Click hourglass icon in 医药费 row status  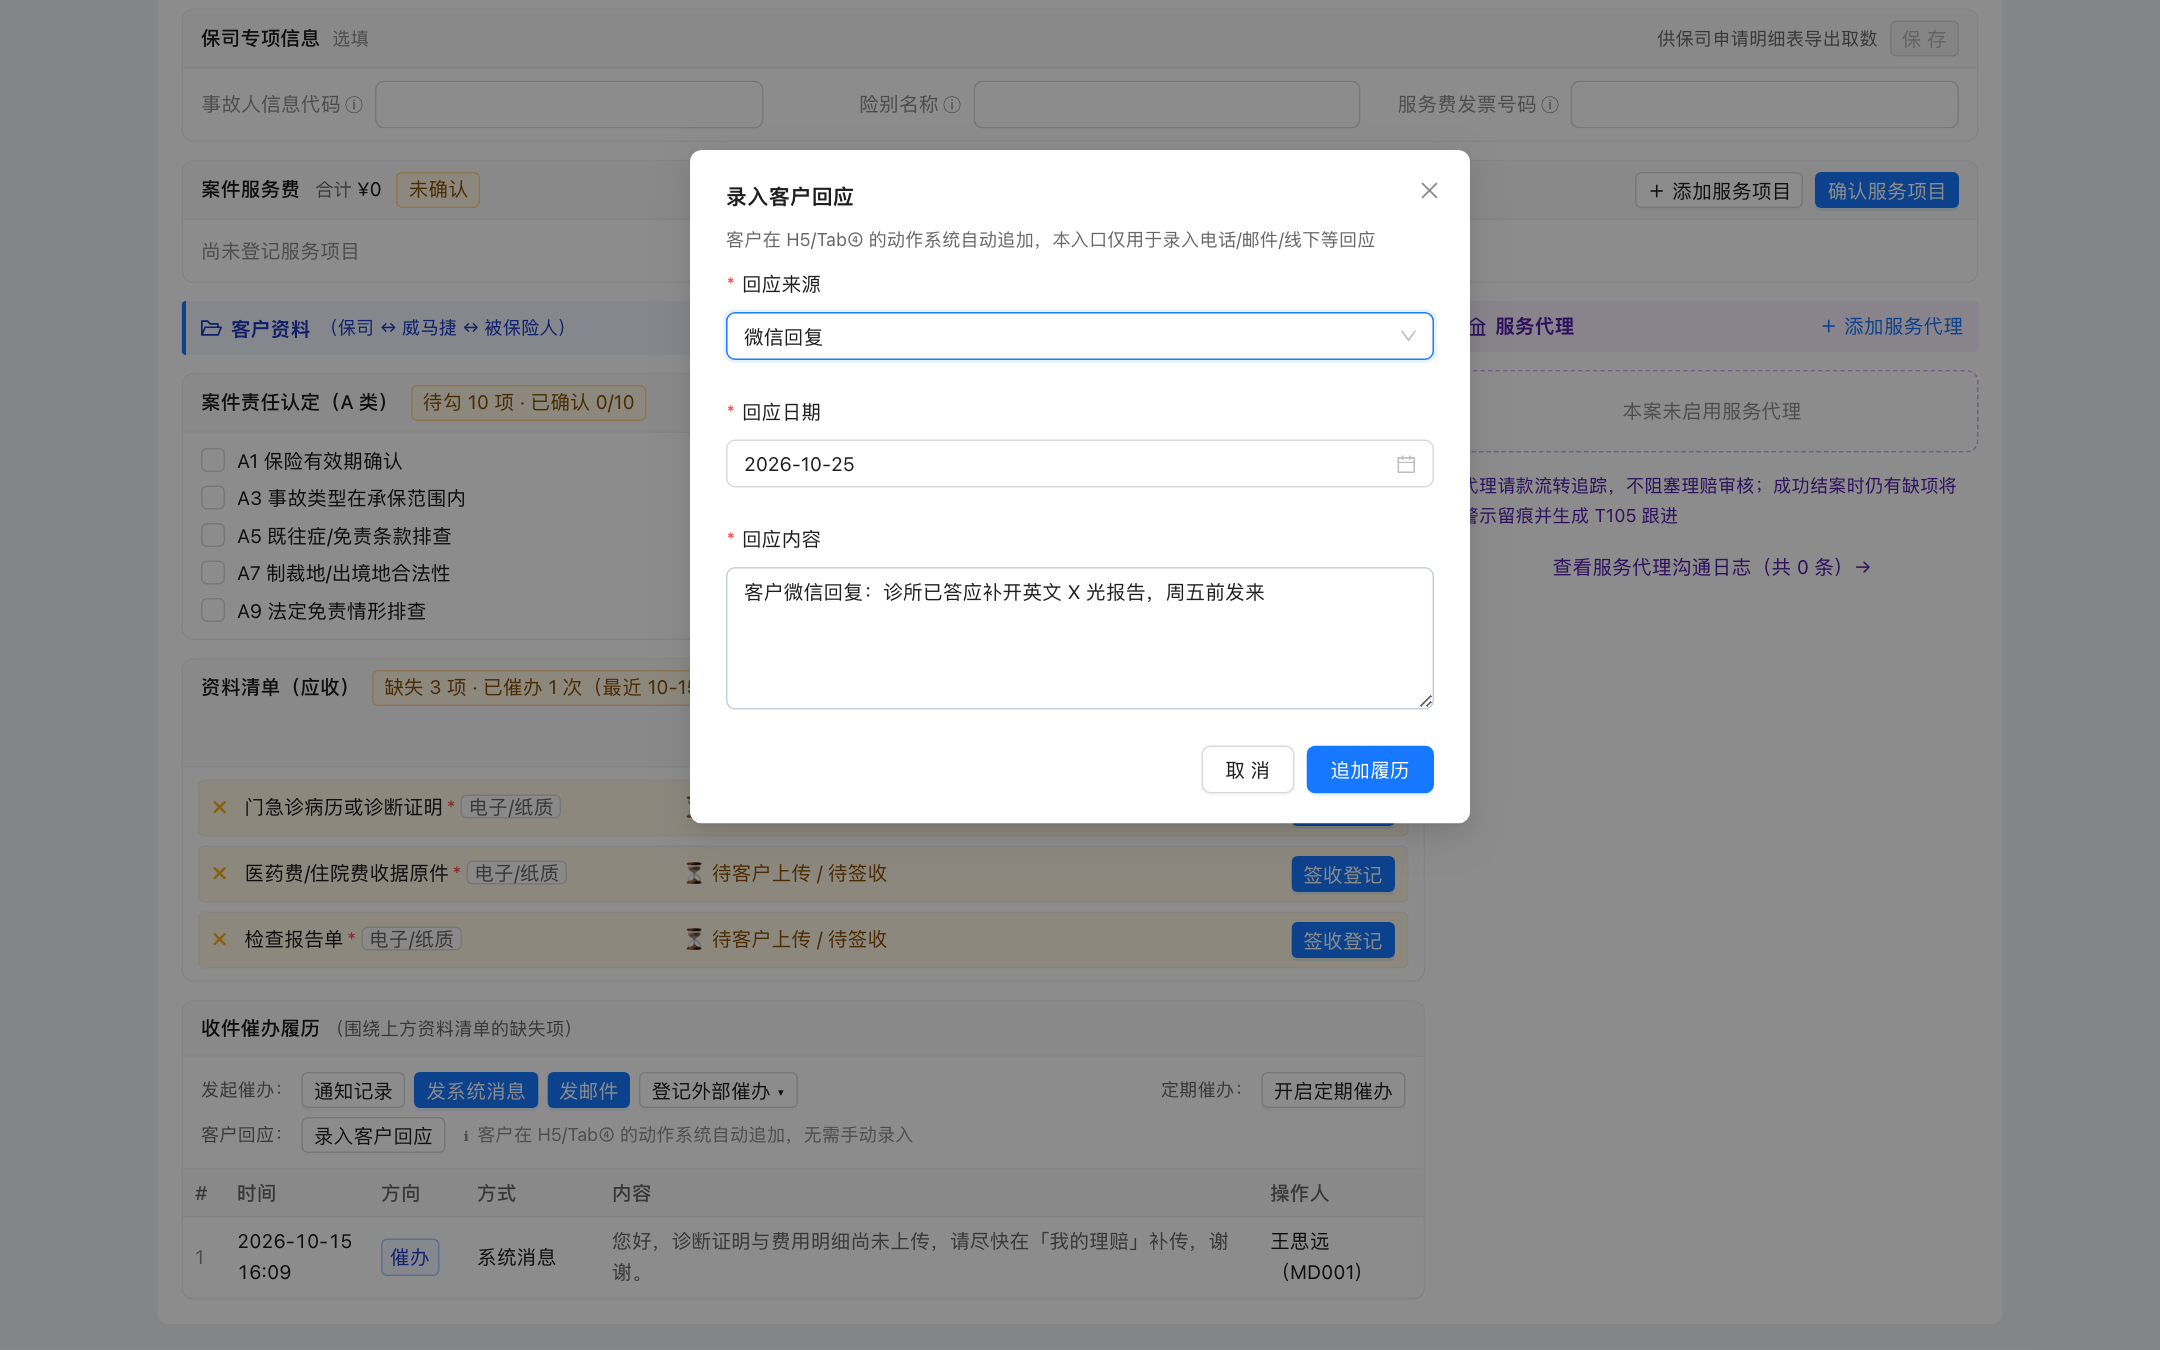tap(694, 873)
